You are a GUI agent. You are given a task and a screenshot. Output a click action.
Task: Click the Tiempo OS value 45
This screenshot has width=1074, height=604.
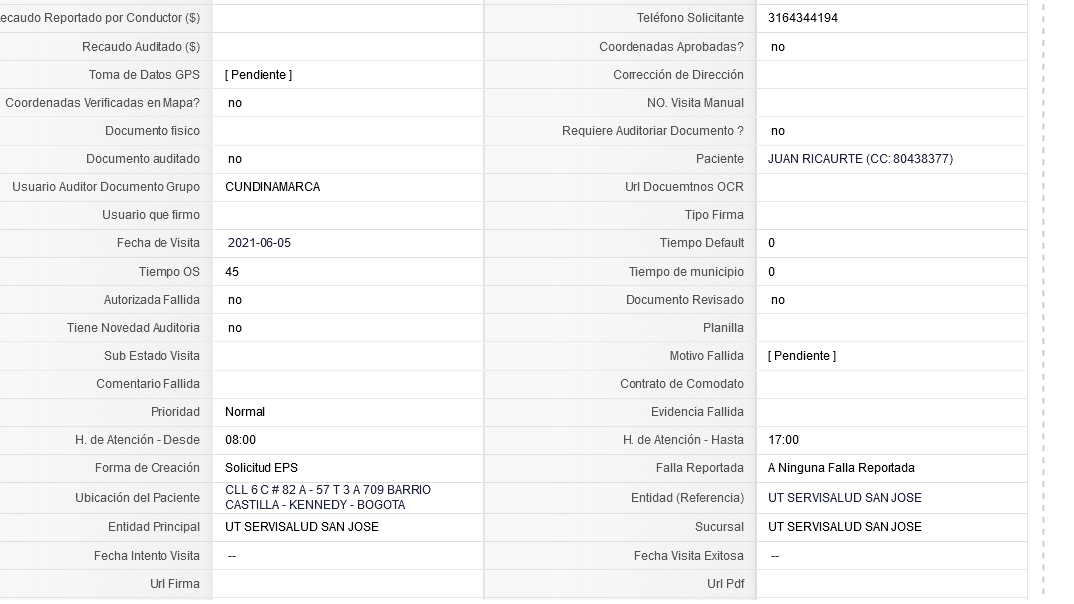click(x=232, y=272)
